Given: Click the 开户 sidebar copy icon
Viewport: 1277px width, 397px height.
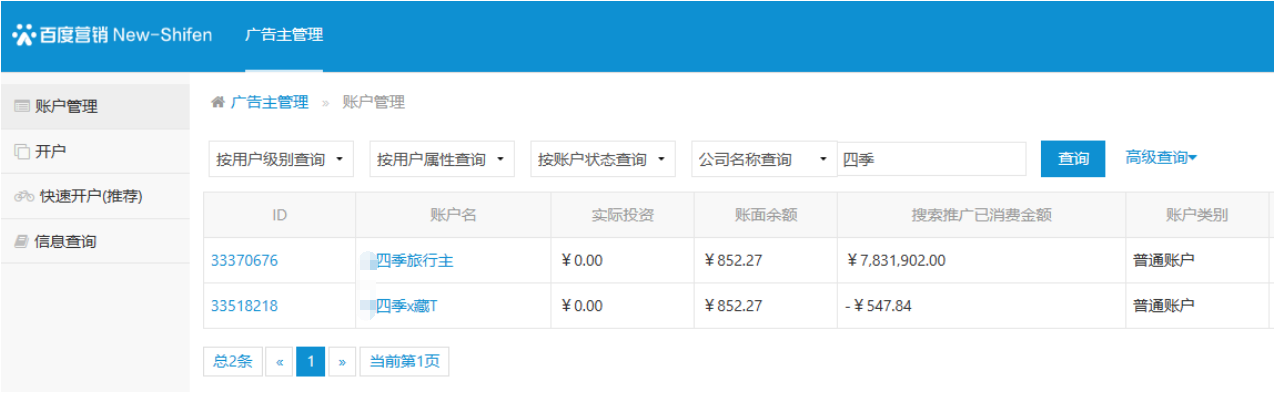Looking at the screenshot, I should [22, 152].
